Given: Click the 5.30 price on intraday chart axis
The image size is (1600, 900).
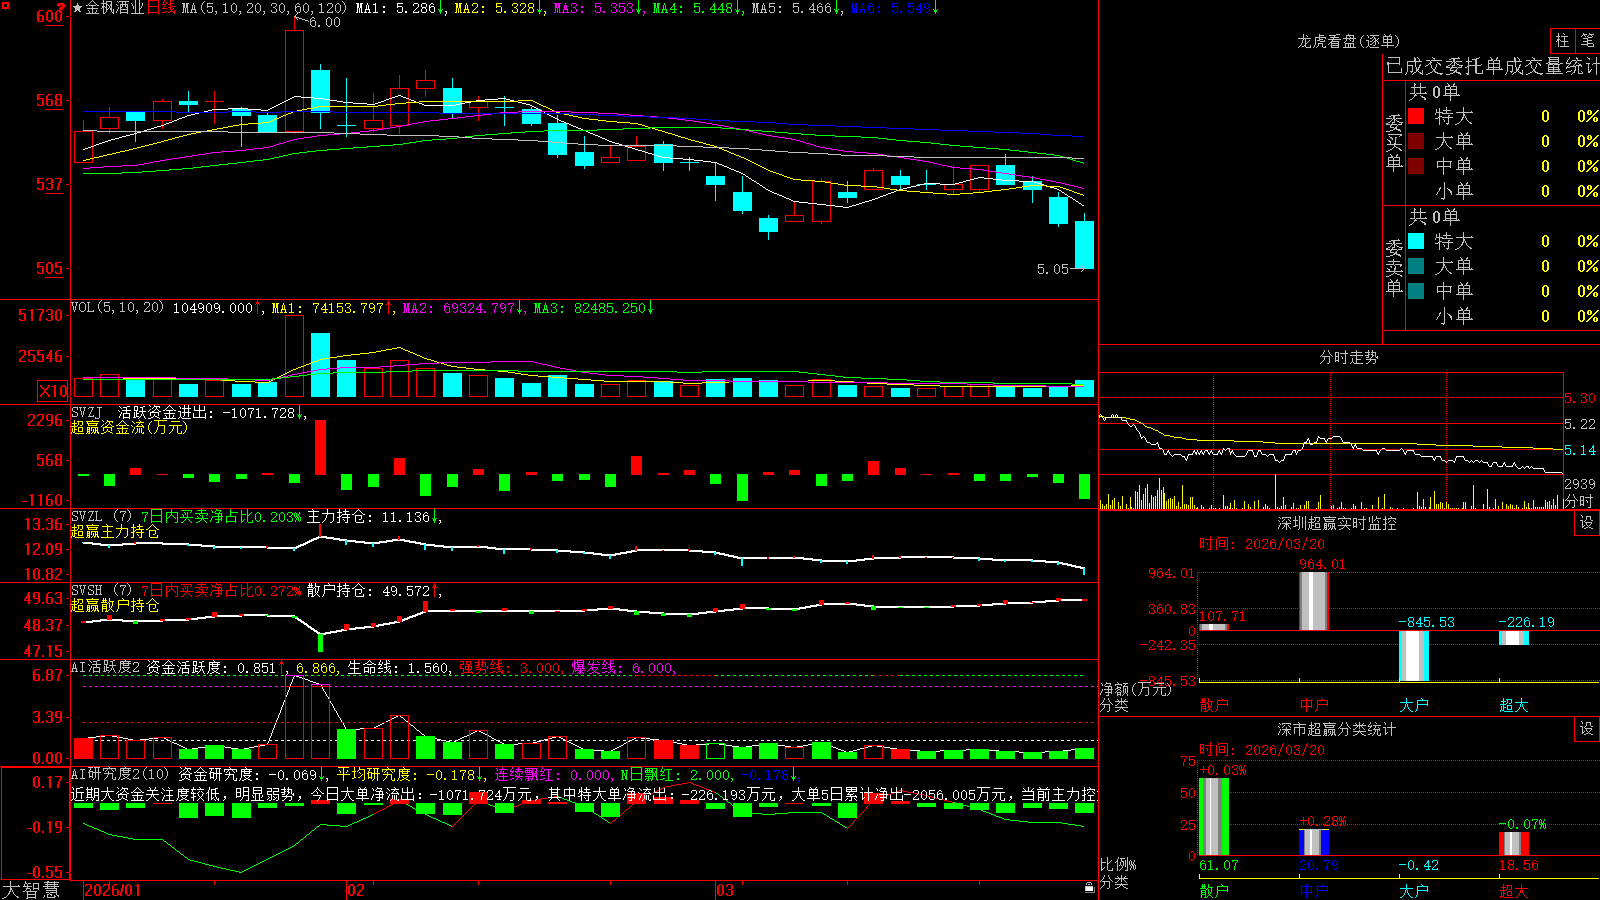Looking at the screenshot, I should pos(1580,398).
